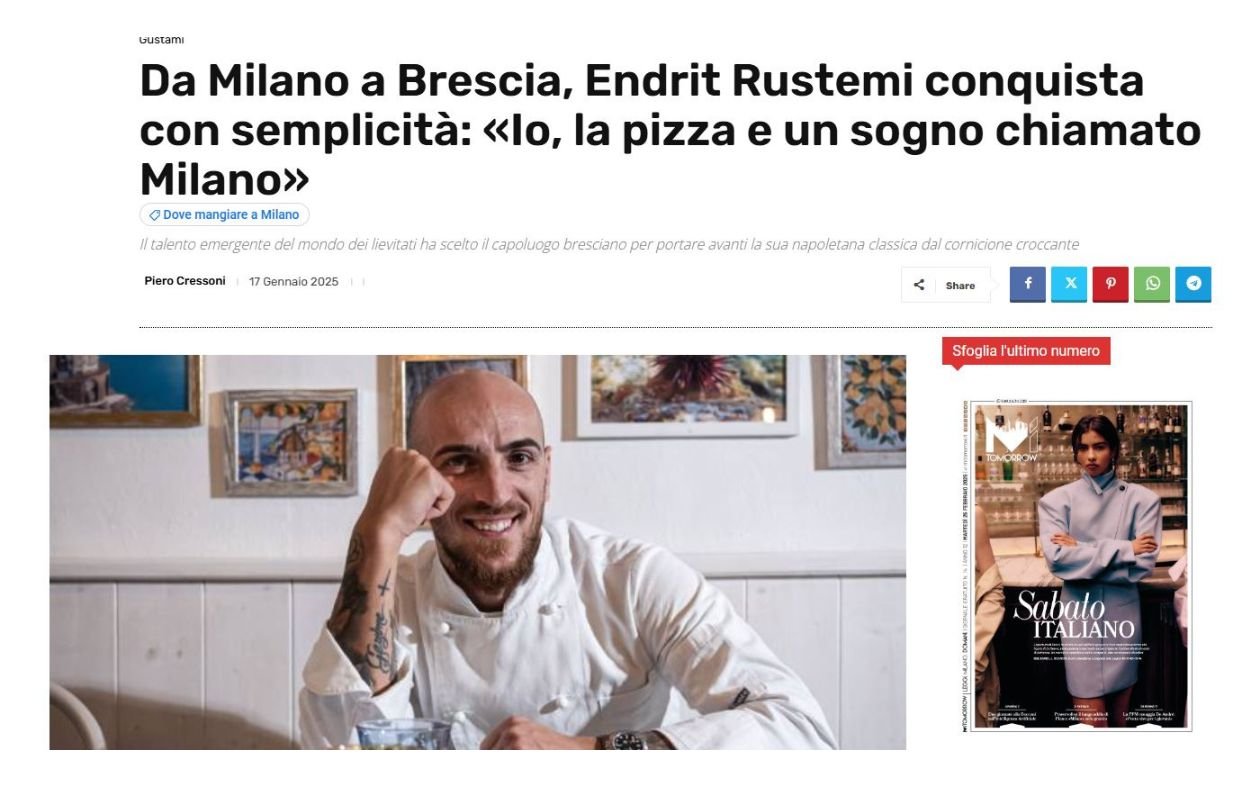Open the 'Dove mangiare a Milano' tag
Viewport: 1251px width, 787px height.
tap(225, 215)
